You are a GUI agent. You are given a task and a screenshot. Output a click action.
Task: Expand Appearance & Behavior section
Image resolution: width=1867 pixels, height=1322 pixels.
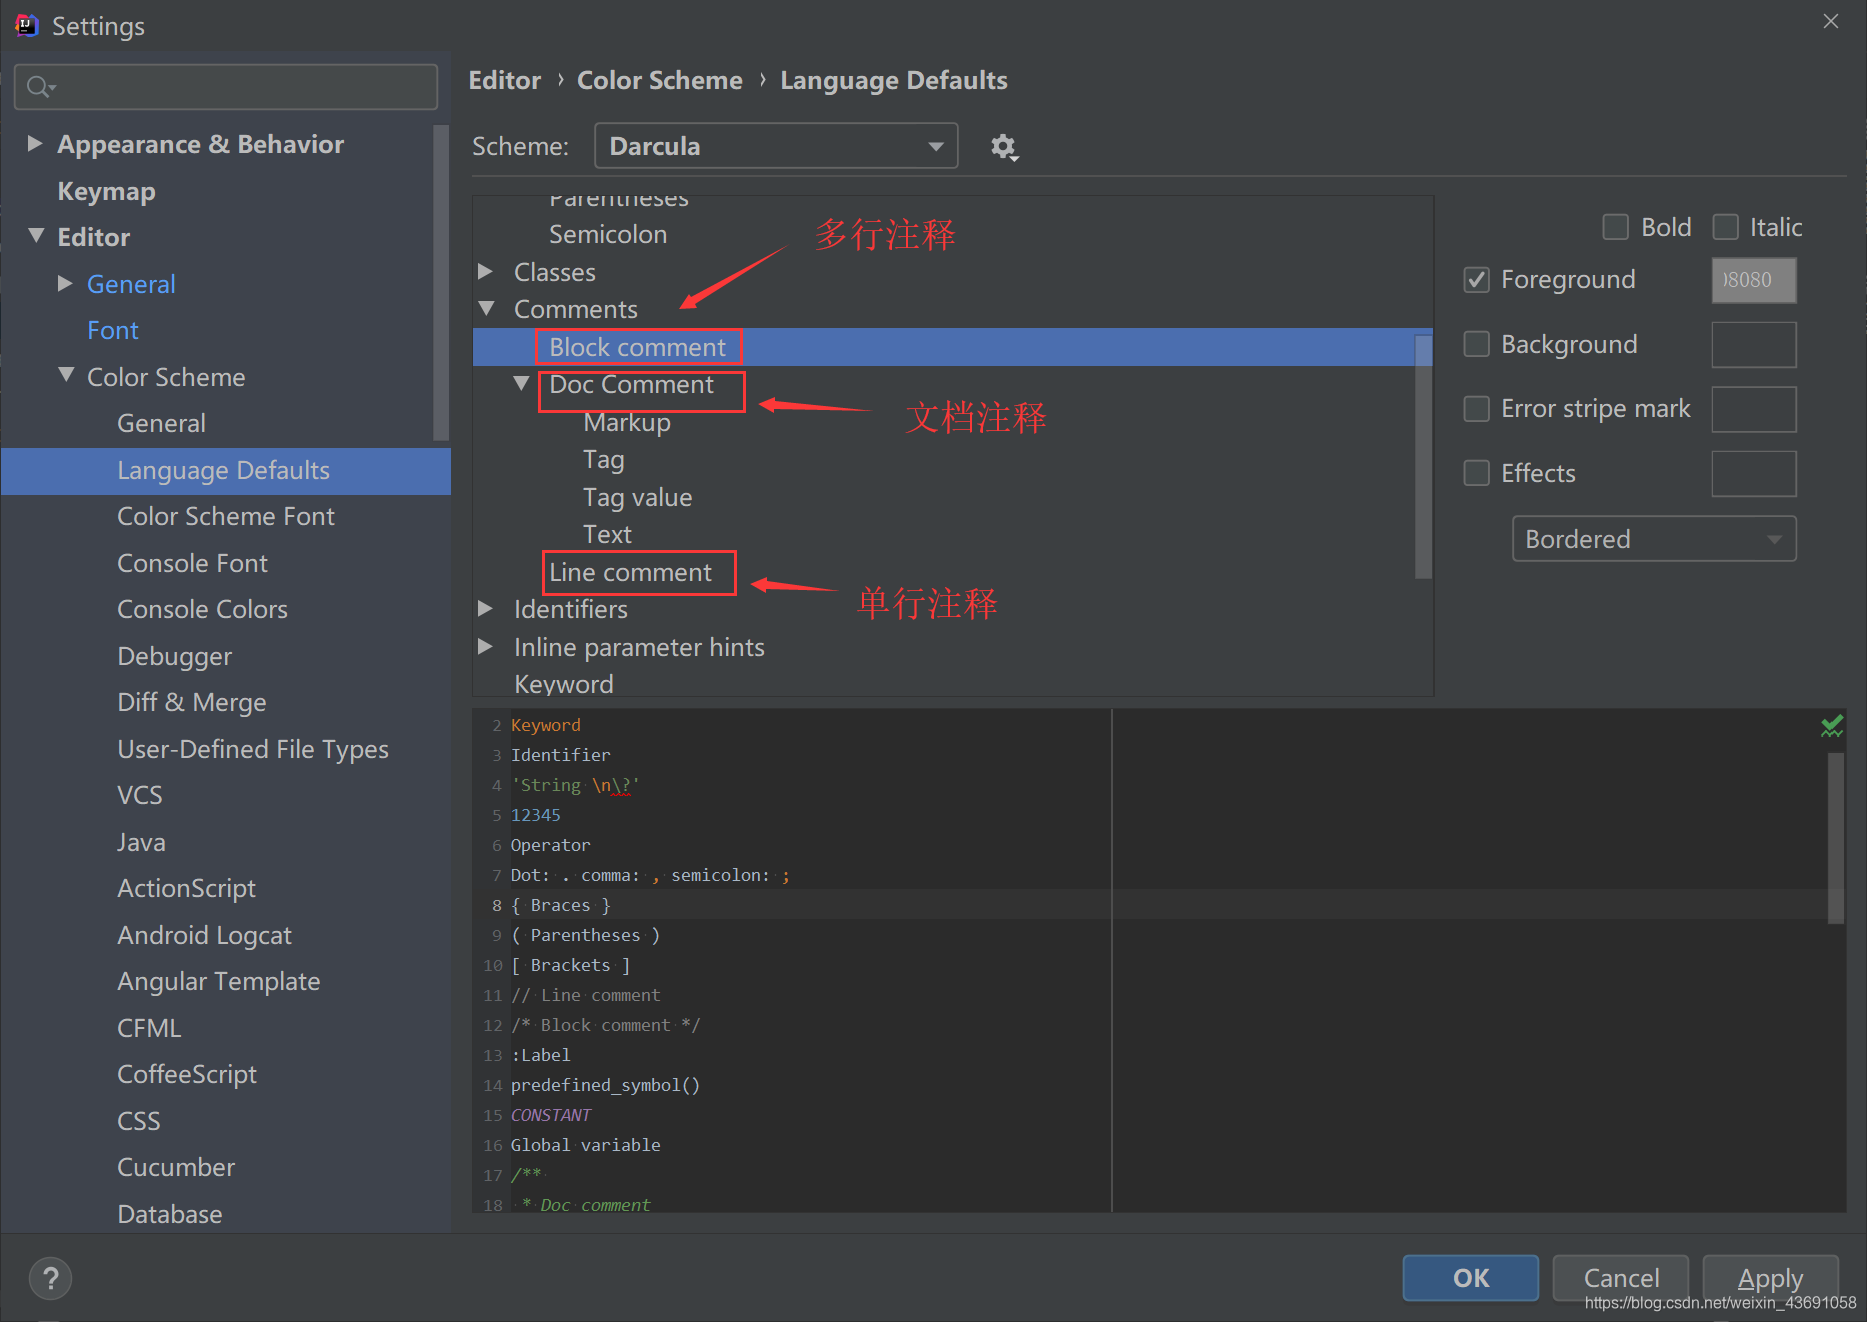[35, 143]
